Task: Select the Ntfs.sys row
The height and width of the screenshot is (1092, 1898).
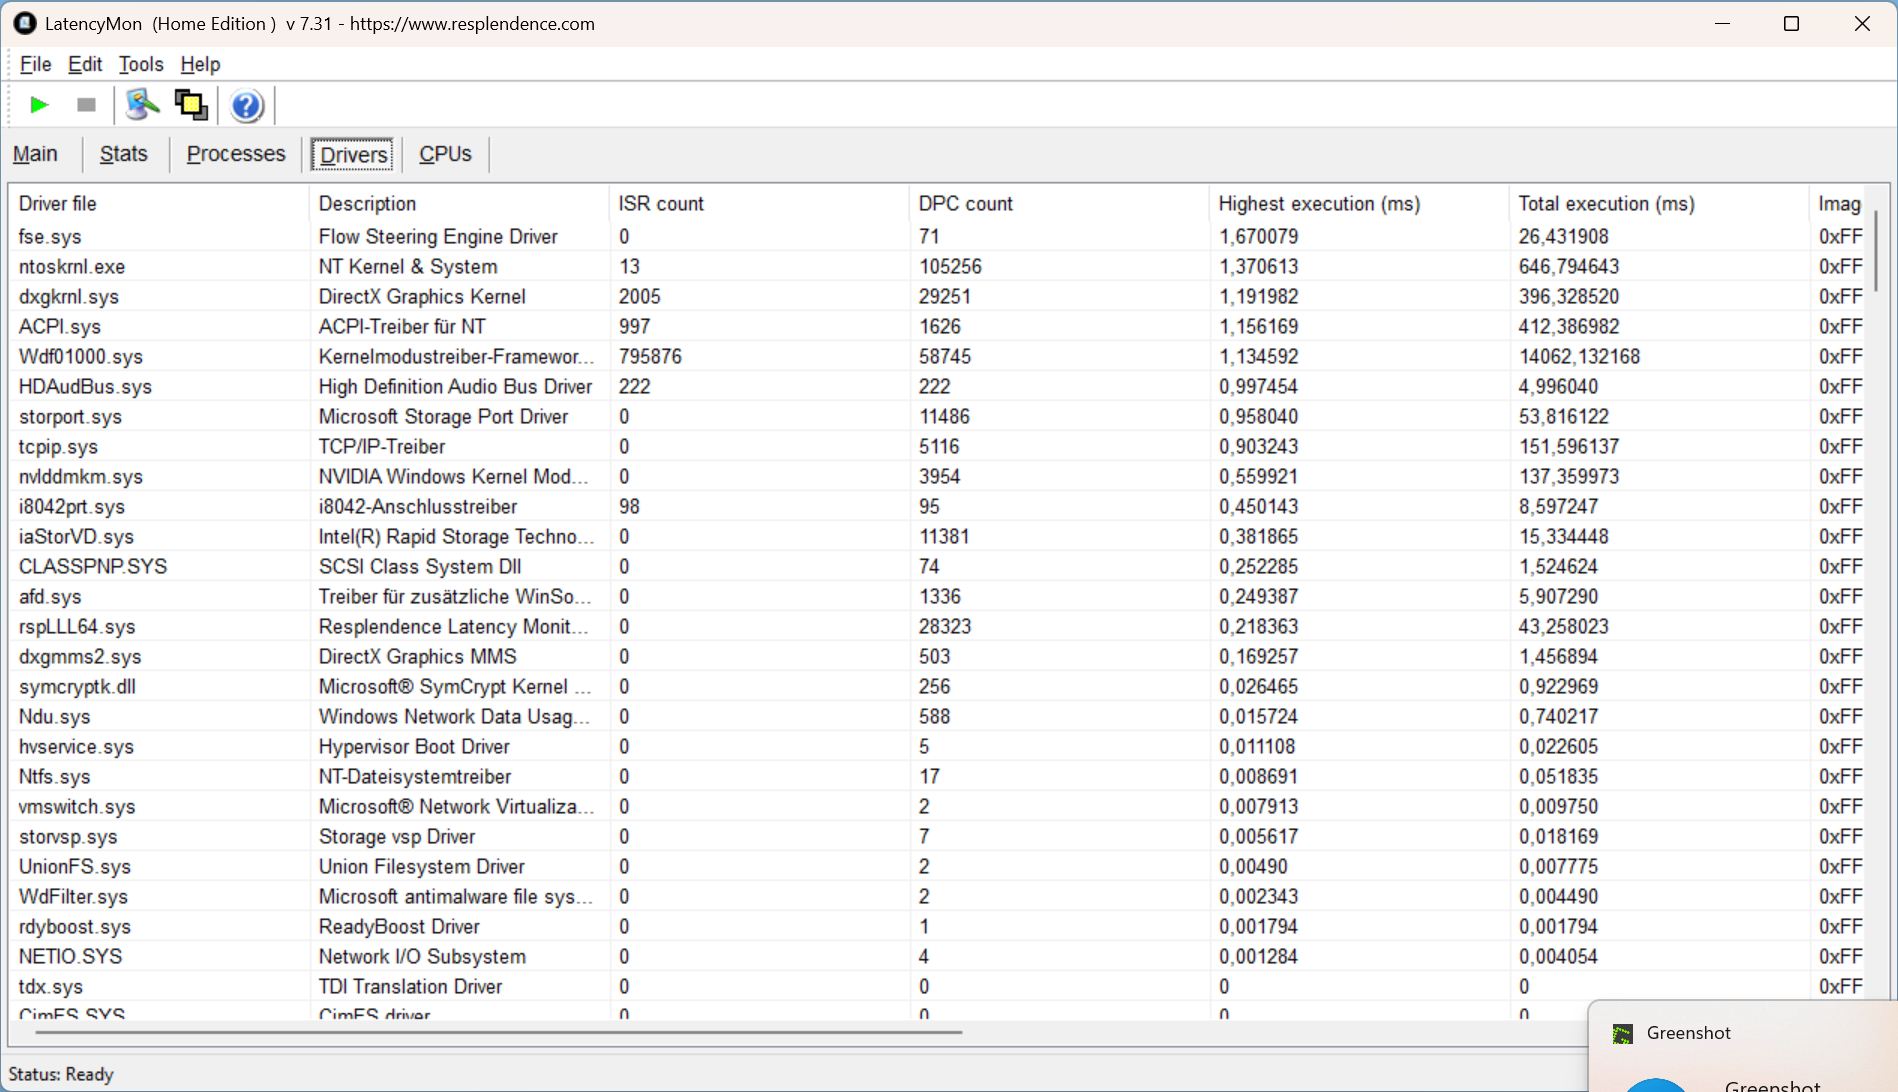Action: click(938, 777)
